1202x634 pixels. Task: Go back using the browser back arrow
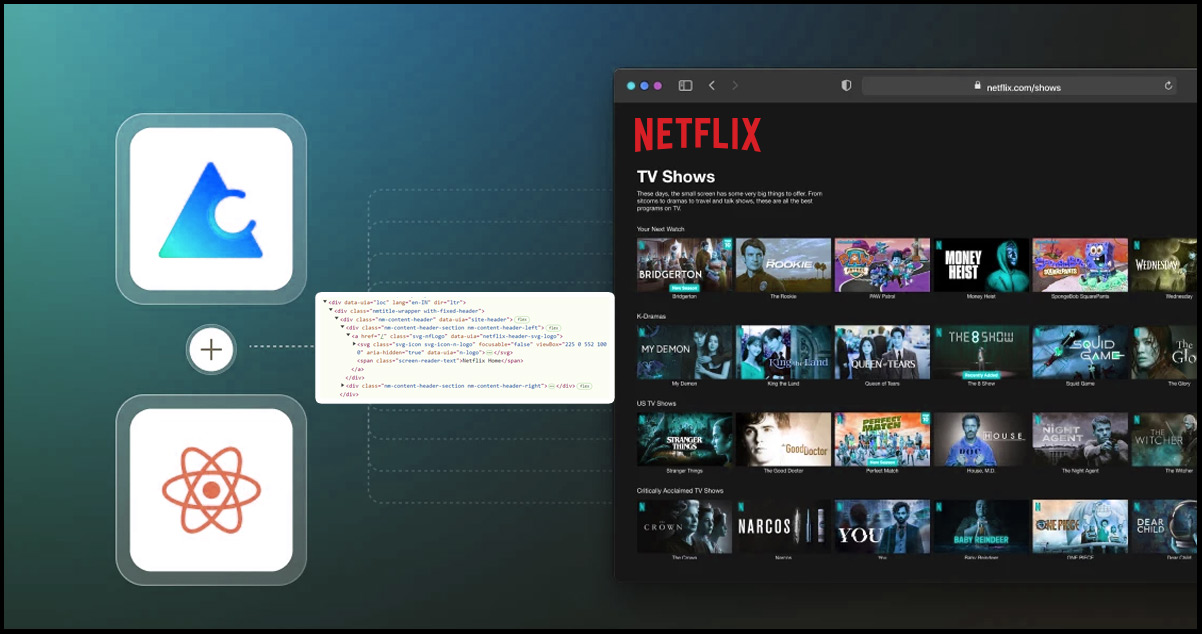(712, 86)
